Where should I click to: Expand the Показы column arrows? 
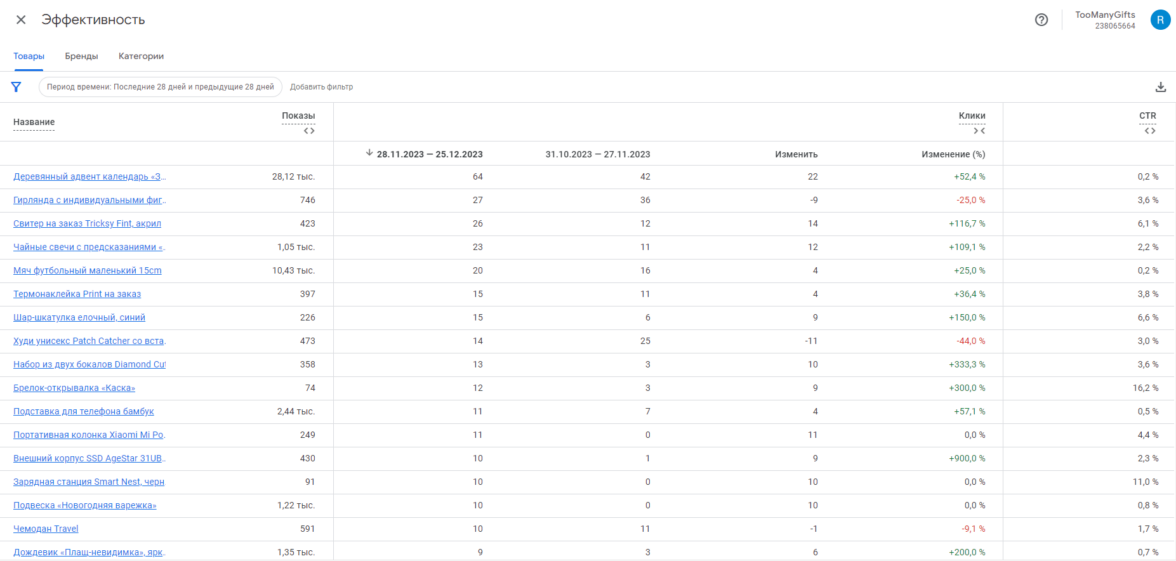[309, 130]
